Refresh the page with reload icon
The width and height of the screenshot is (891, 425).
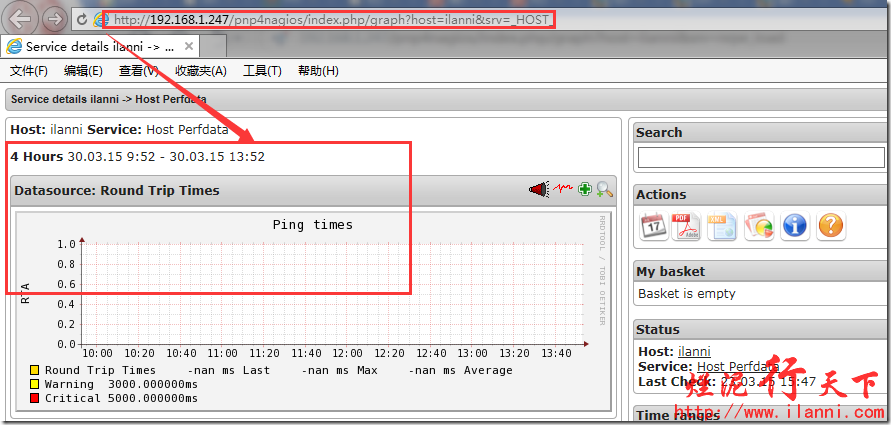[x=81, y=20]
